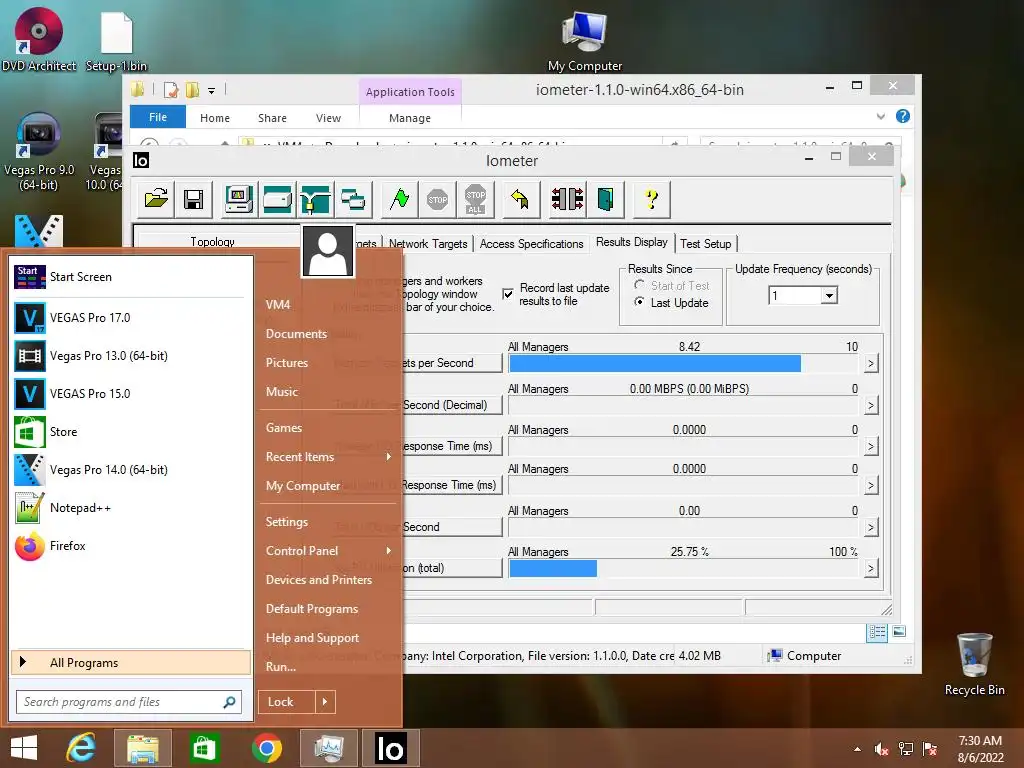The width and height of the screenshot is (1024, 768).
Task: Start new manager with computer icon
Action: [238, 199]
